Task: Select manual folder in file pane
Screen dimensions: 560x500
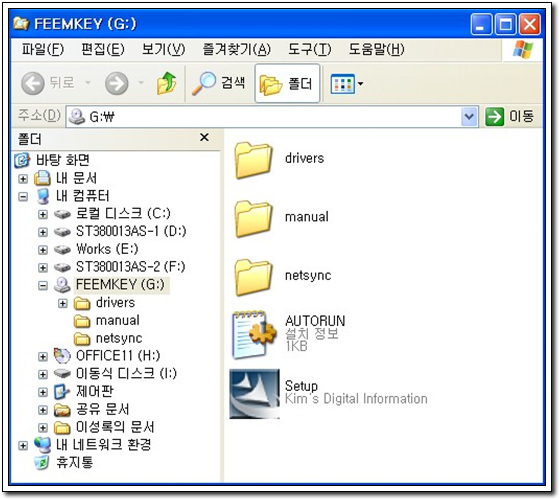Action: point(253,219)
